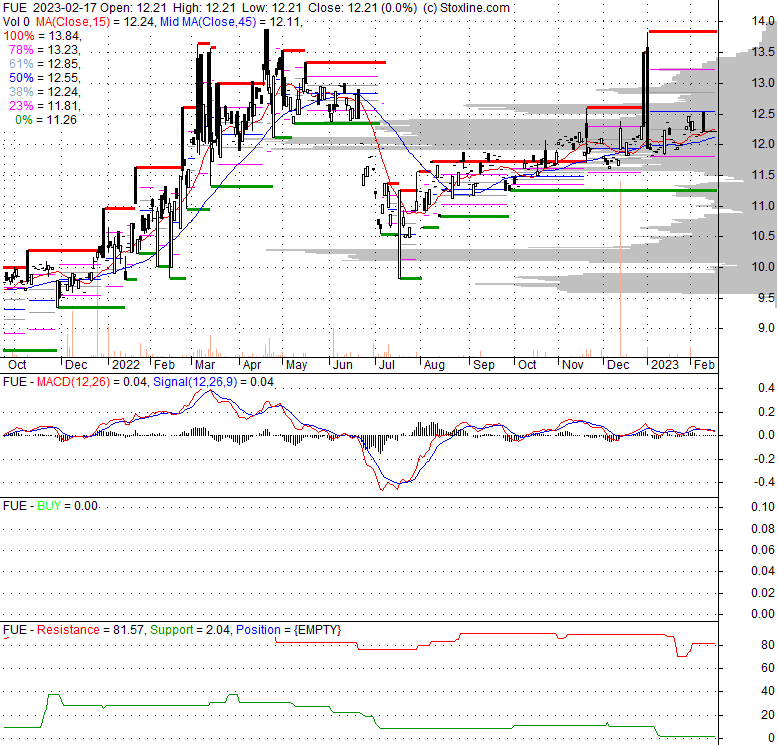
Task: Select MA(Close,15) = 12.24 legend
Action: click(x=94, y=22)
